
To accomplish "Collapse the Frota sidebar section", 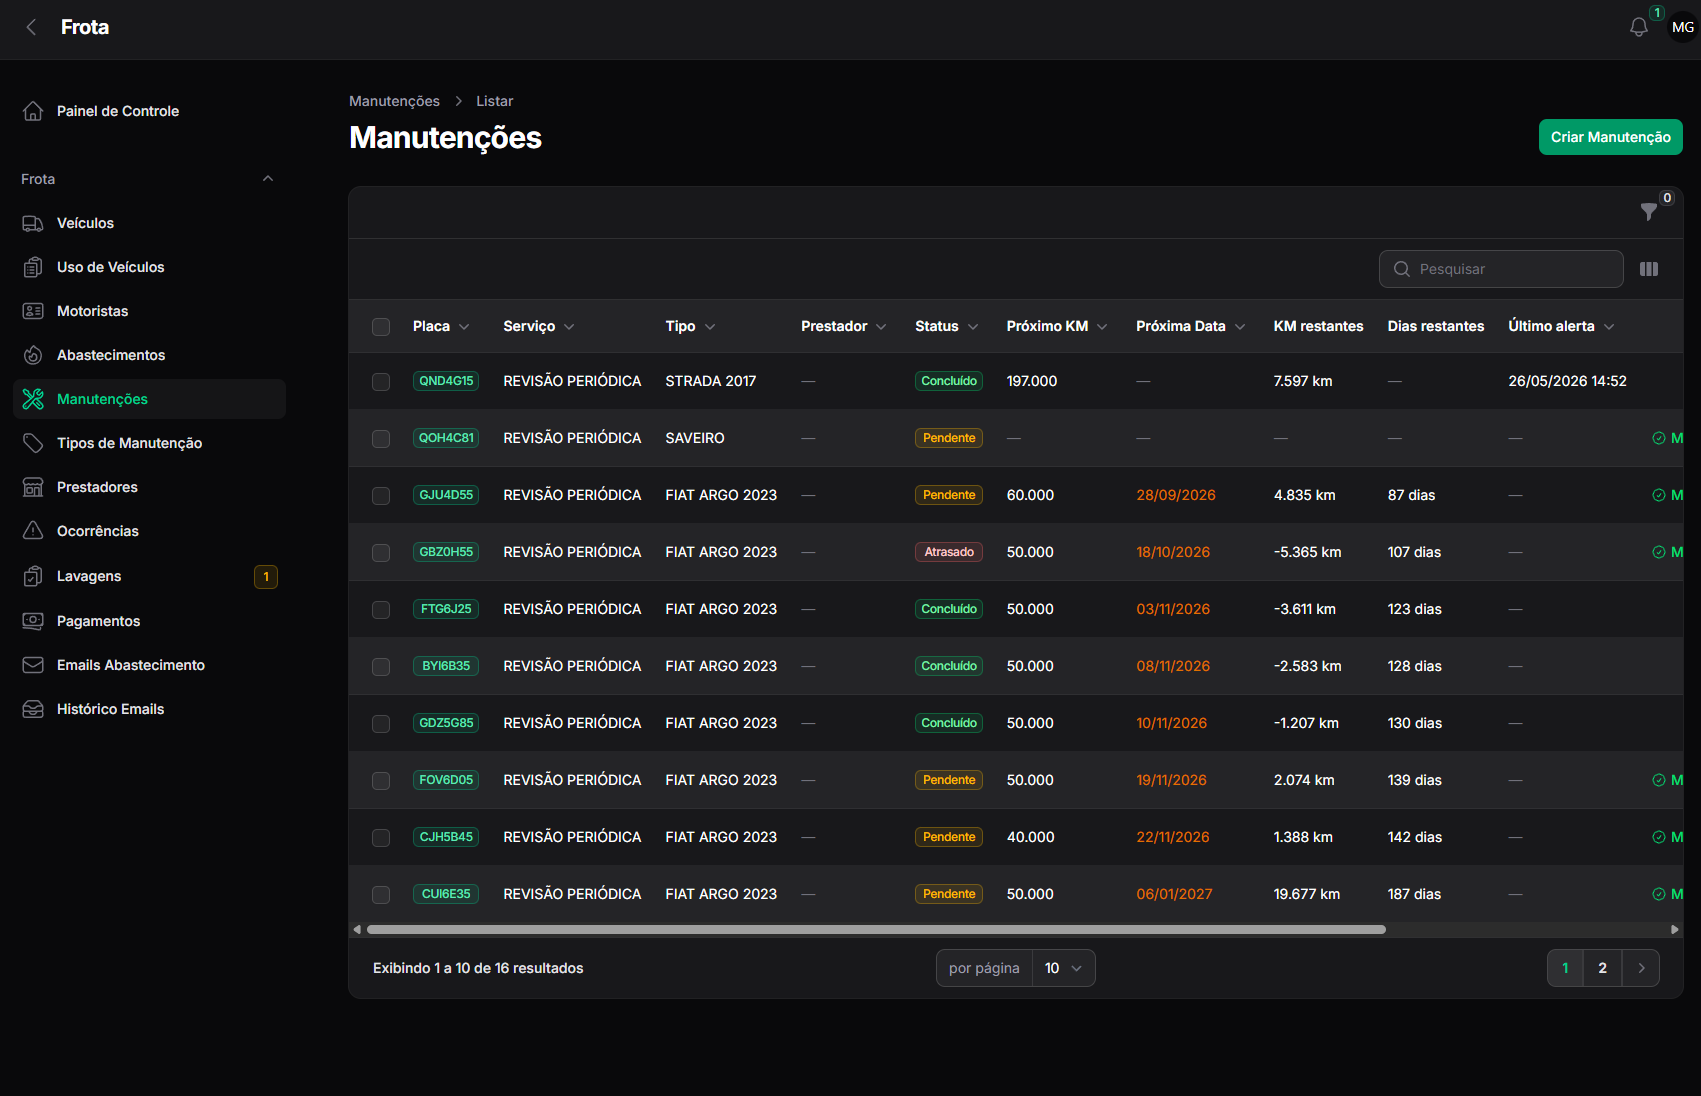I will click(x=268, y=179).
